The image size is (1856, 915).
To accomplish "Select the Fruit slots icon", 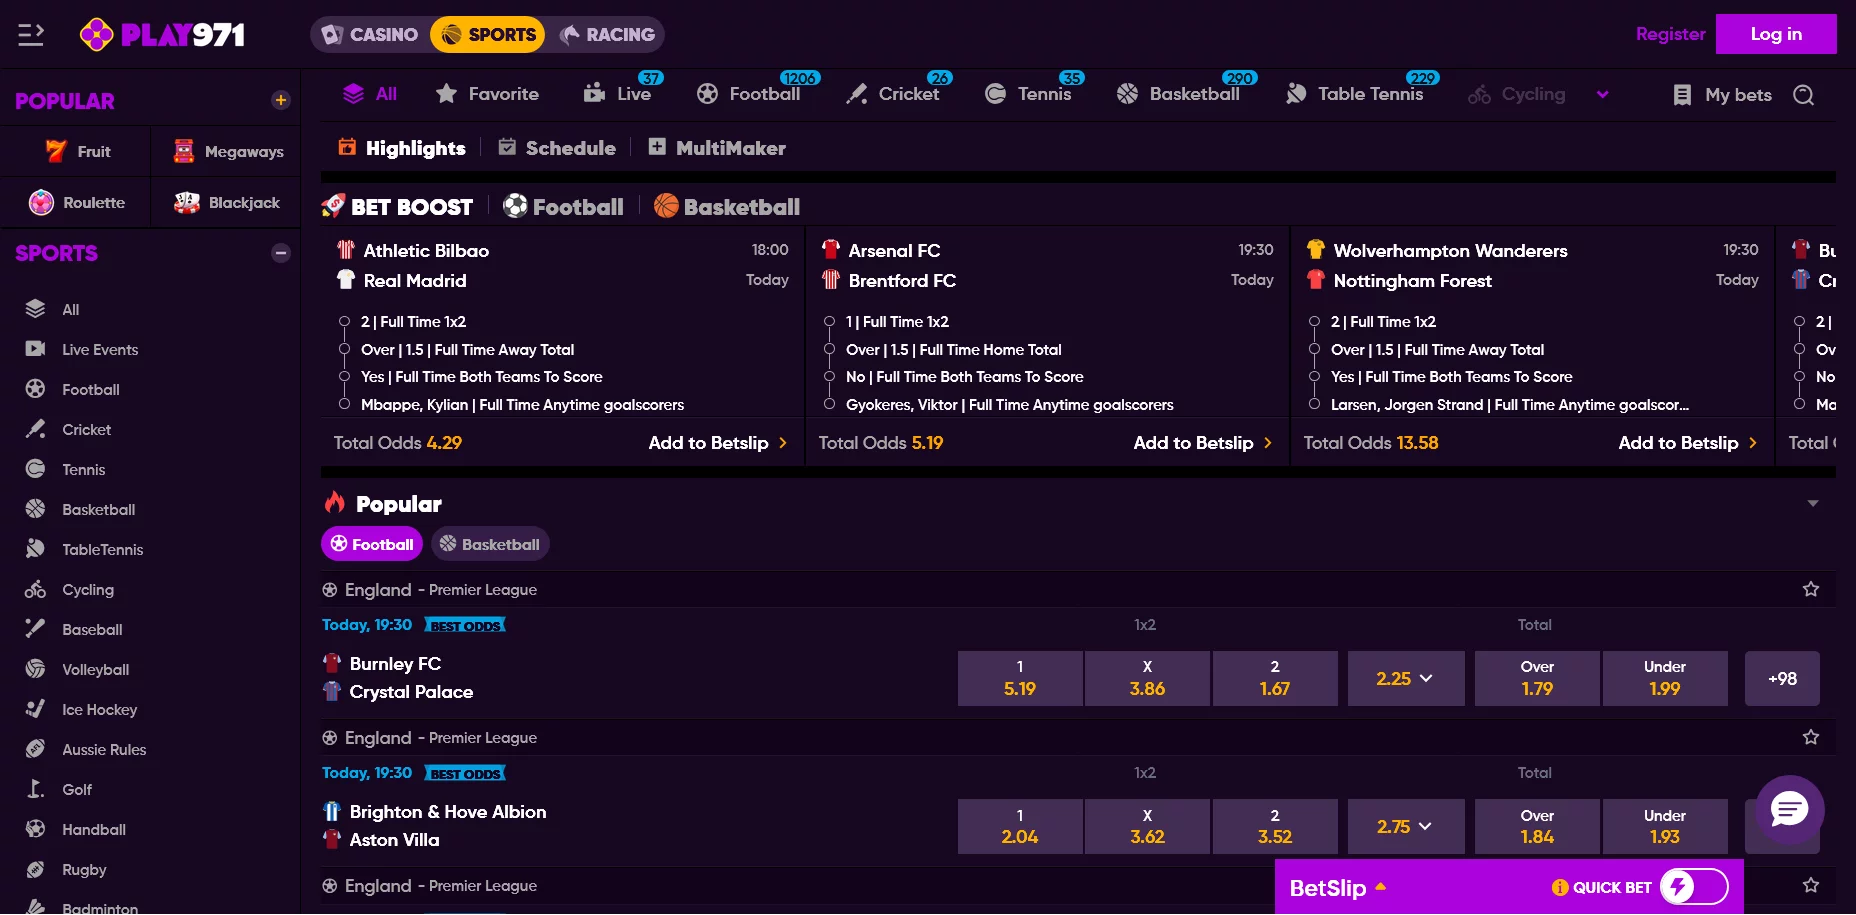I will (56, 151).
